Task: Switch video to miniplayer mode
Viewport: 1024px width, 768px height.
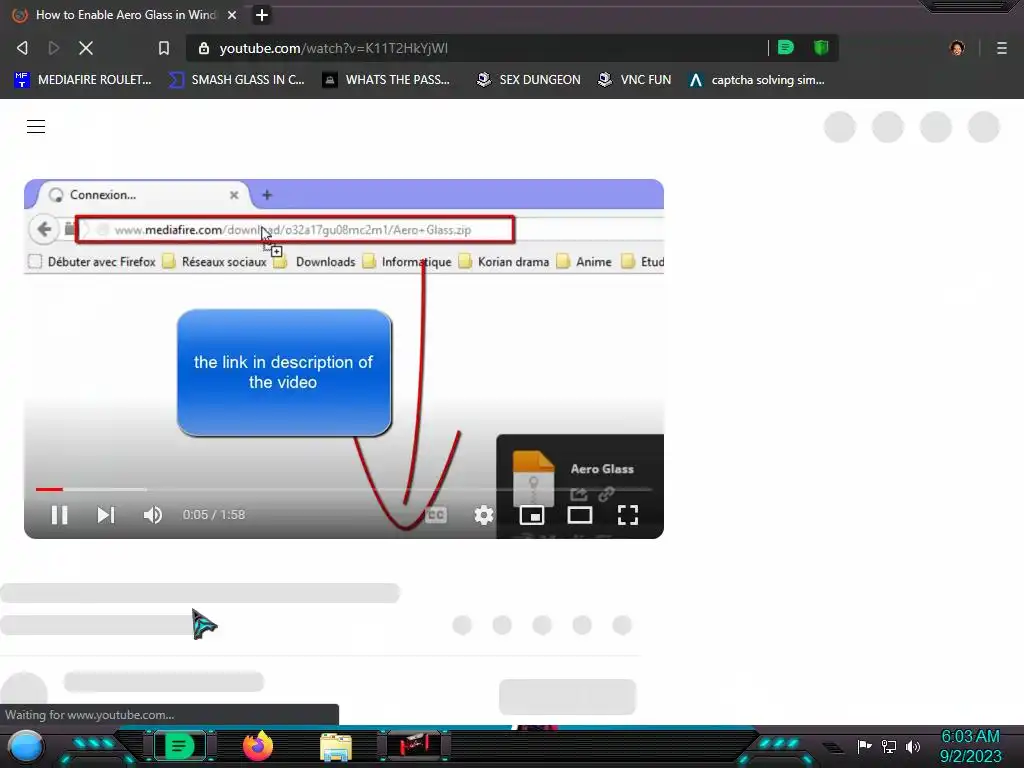Action: point(532,515)
